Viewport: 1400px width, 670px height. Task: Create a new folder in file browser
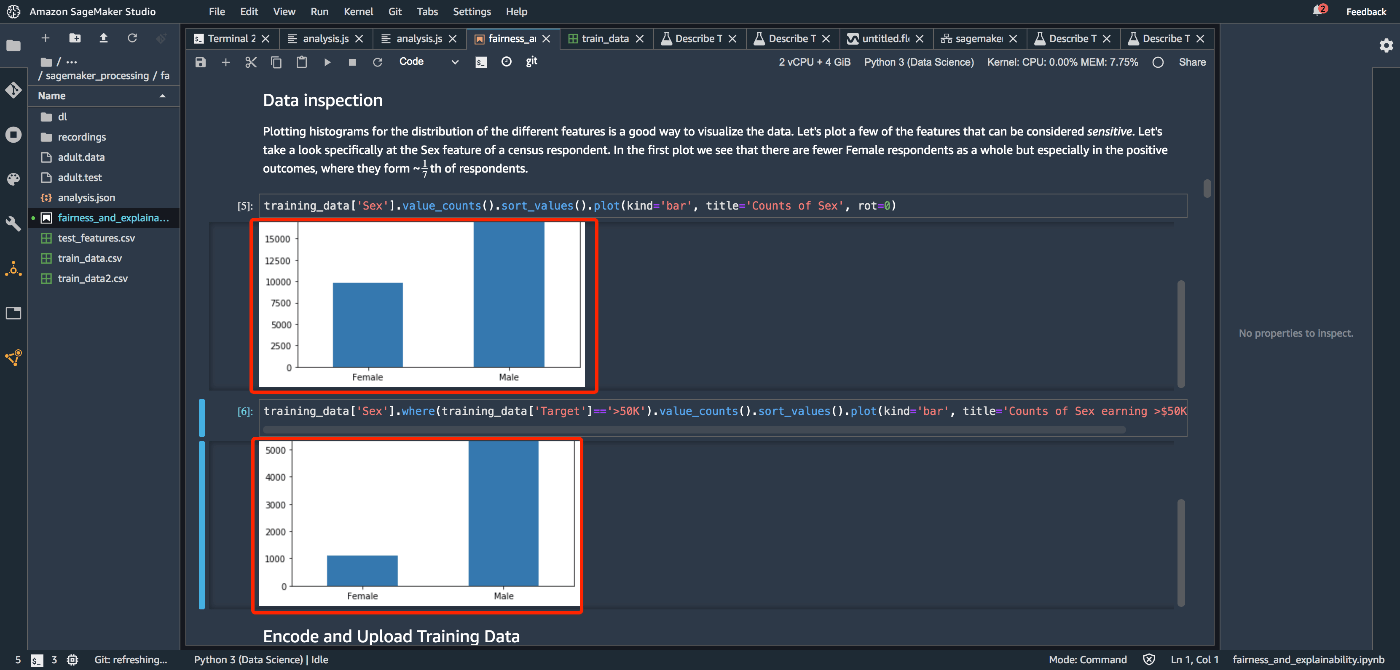tap(74, 38)
